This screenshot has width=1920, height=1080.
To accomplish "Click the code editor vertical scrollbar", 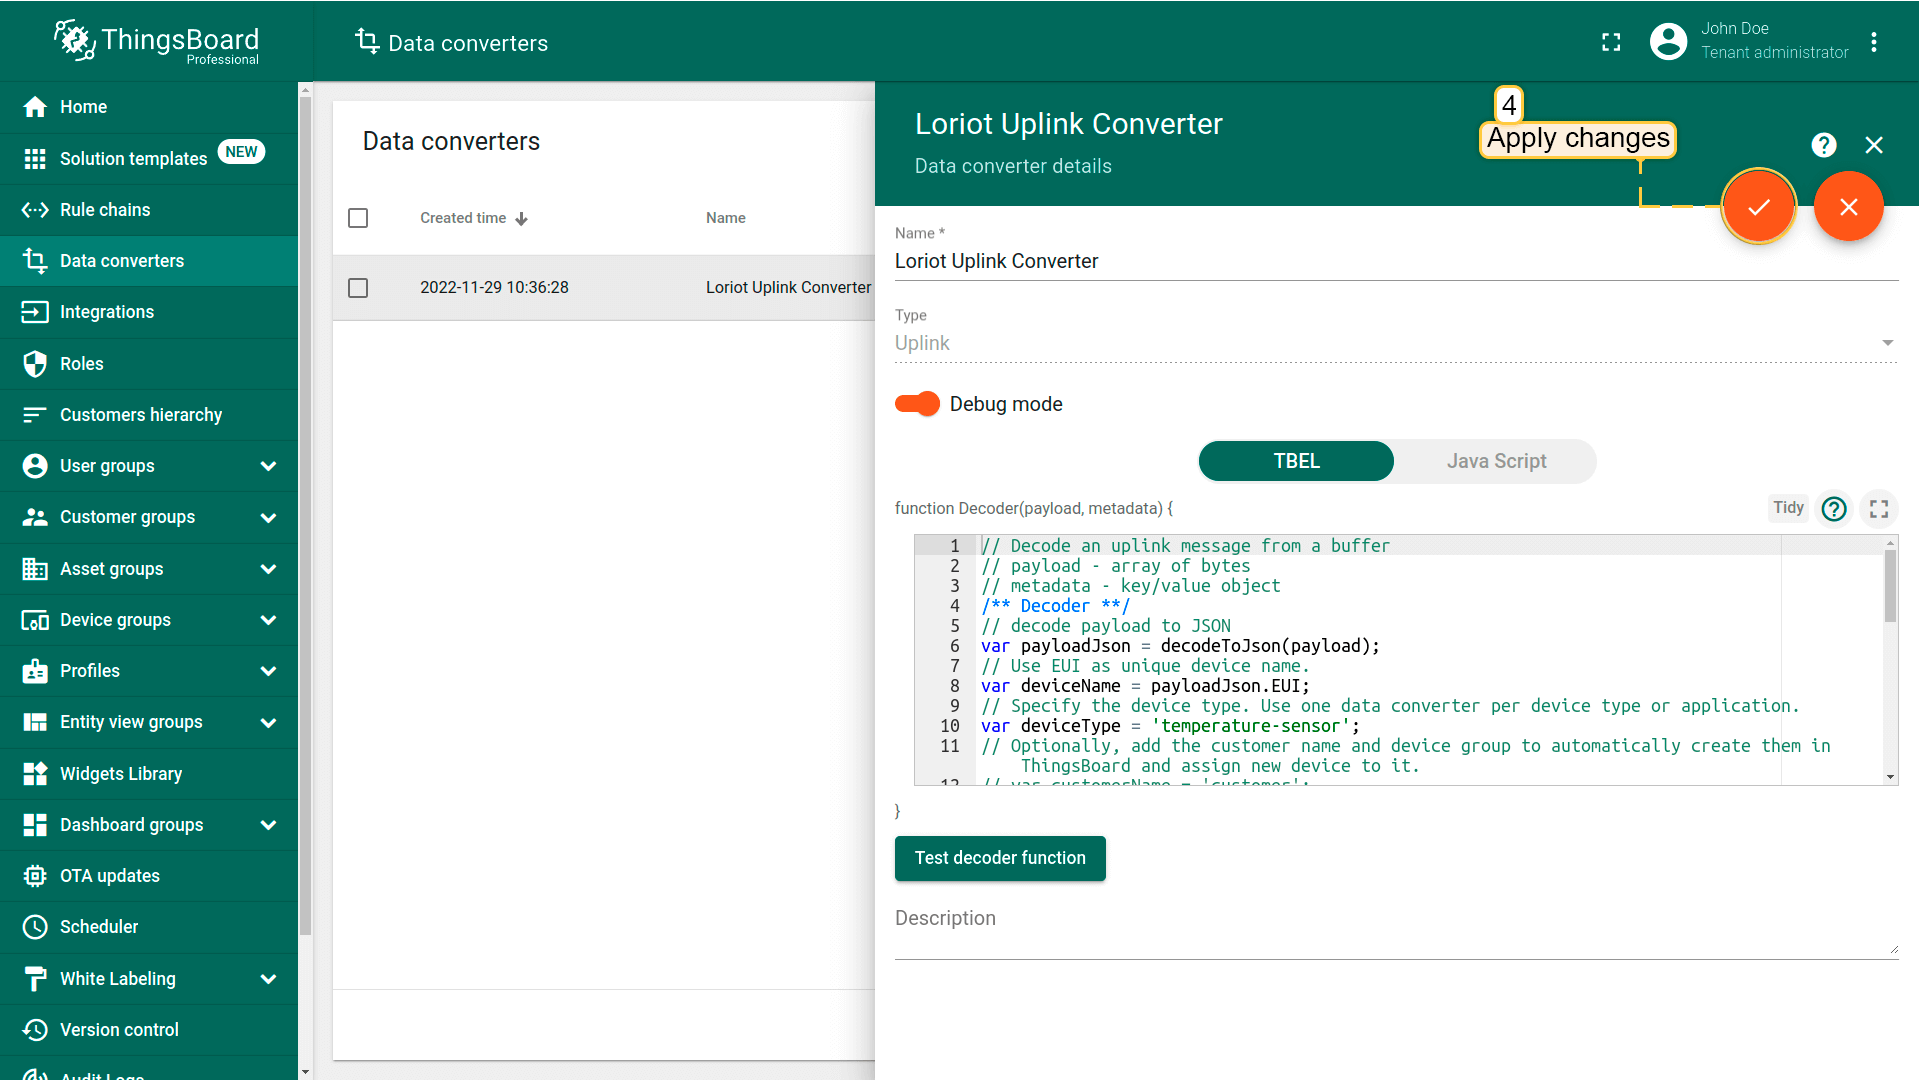I will (x=1890, y=586).
